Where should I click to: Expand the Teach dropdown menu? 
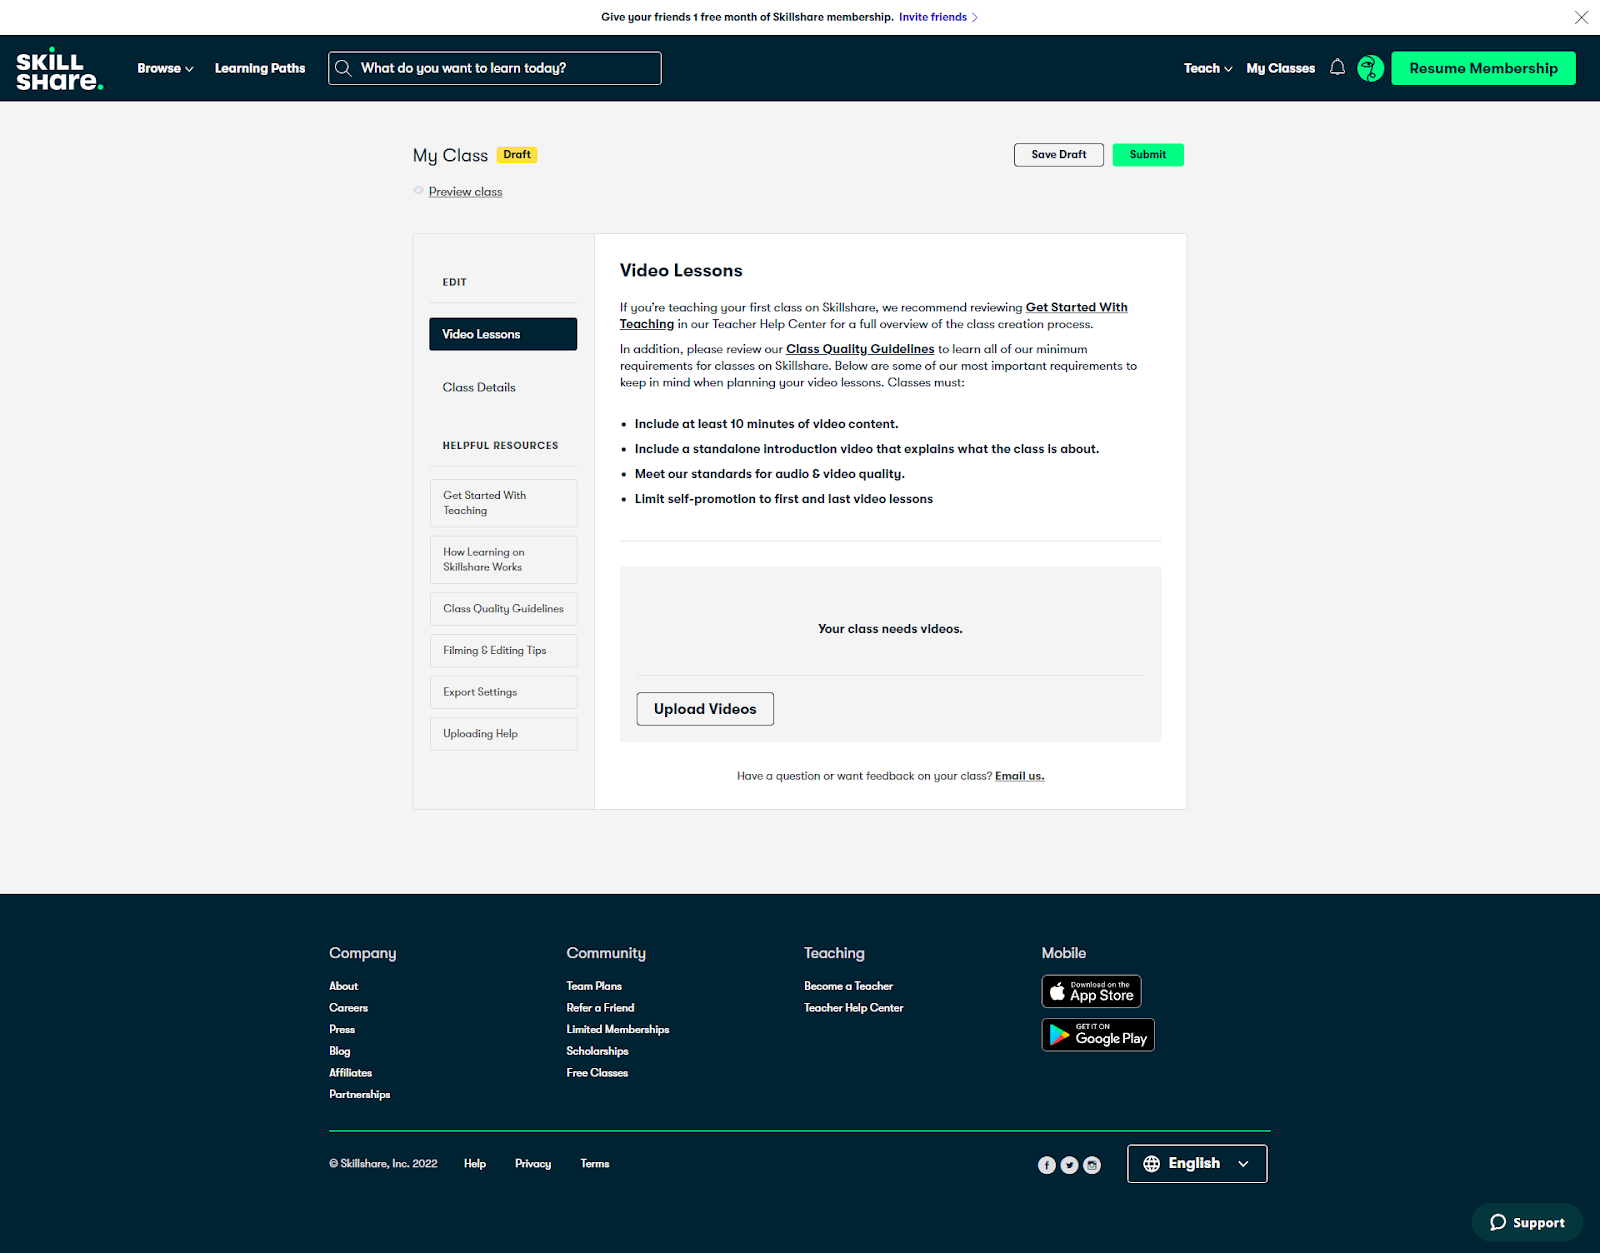click(1208, 68)
